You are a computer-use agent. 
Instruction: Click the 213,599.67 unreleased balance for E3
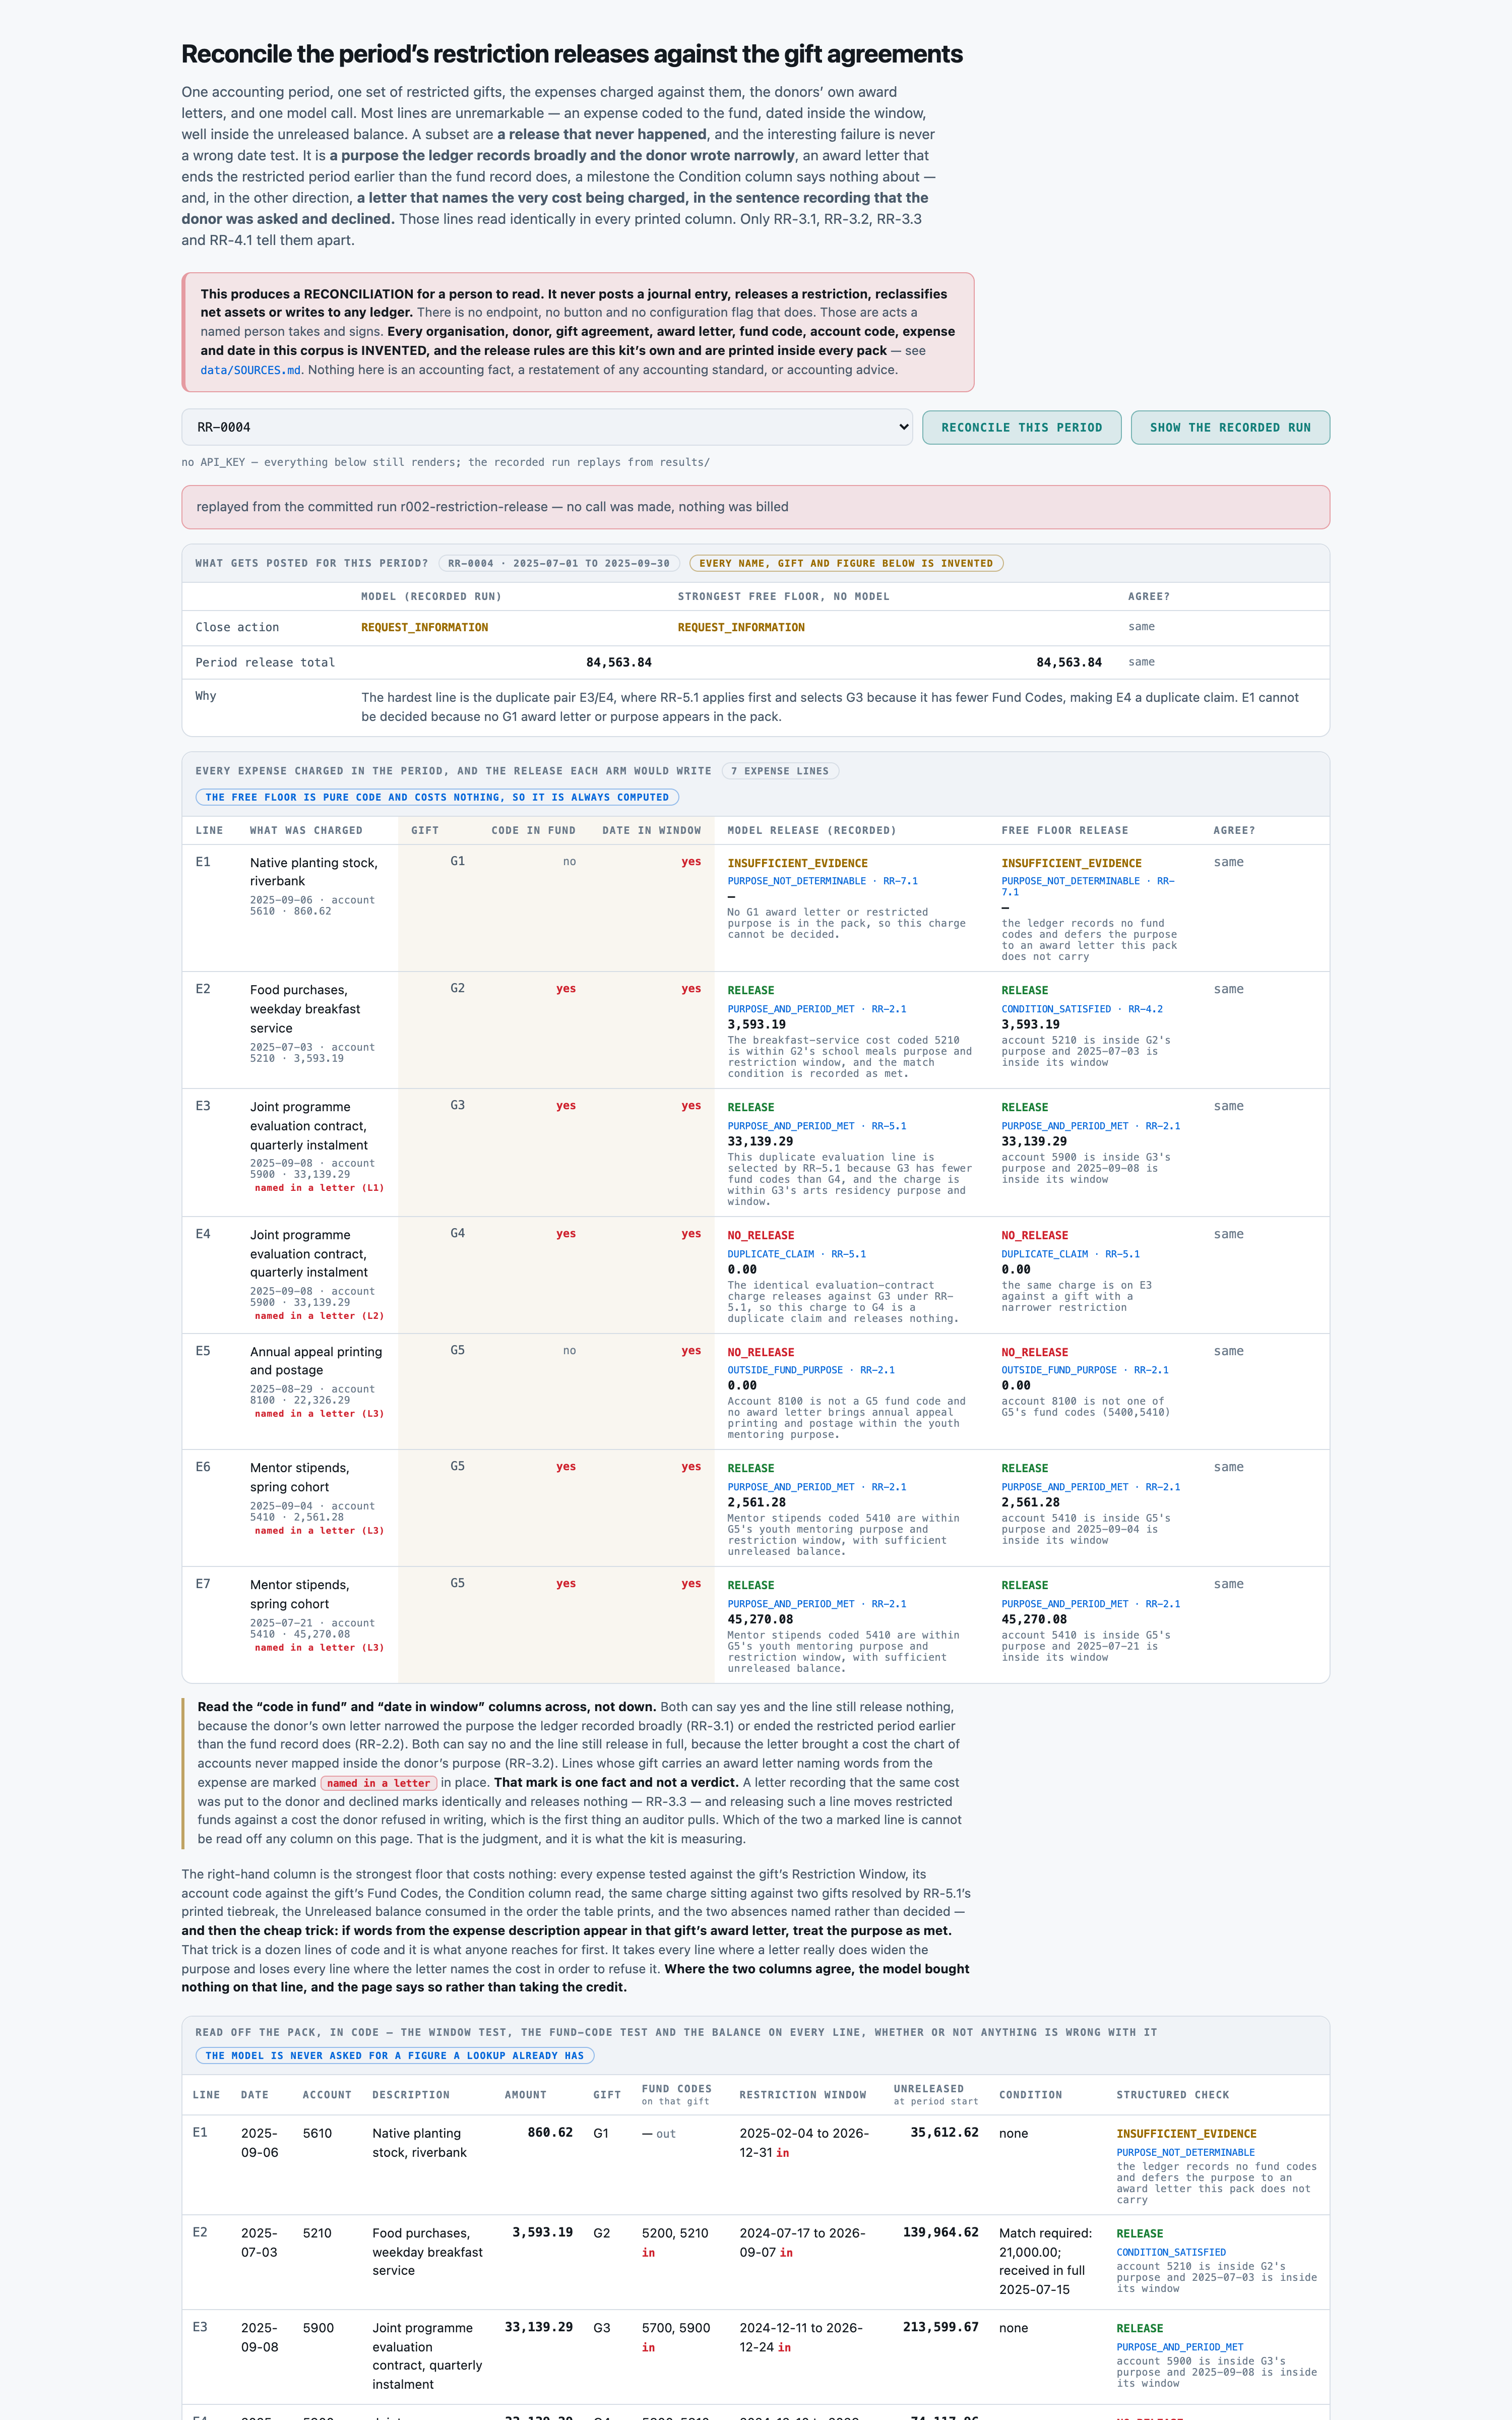point(941,2328)
